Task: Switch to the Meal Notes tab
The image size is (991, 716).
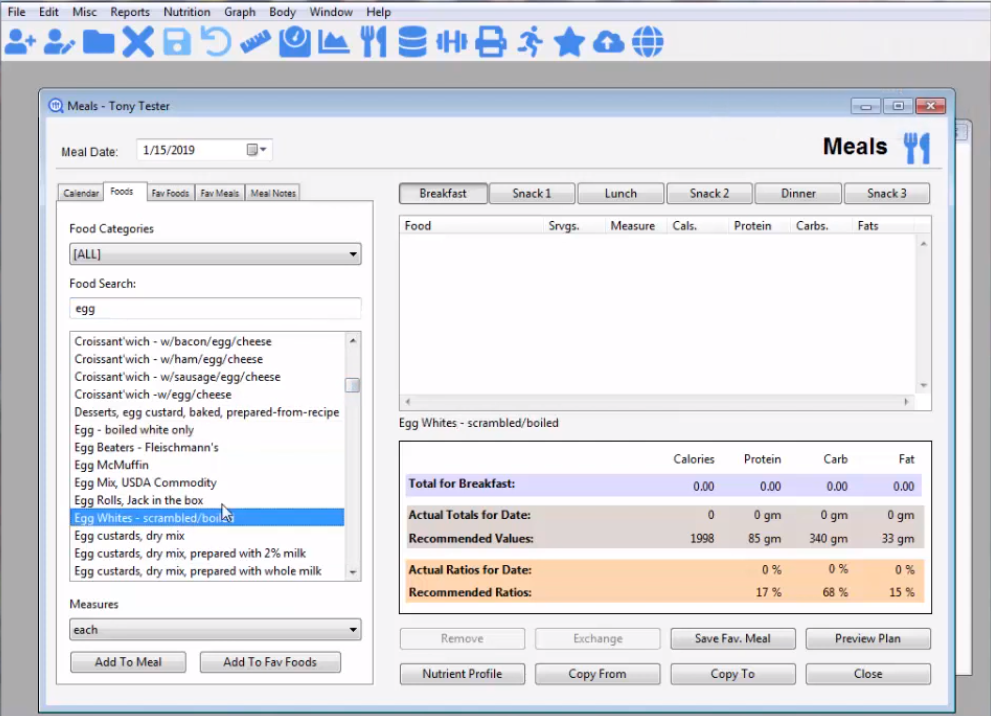Action: [x=273, y=193]
